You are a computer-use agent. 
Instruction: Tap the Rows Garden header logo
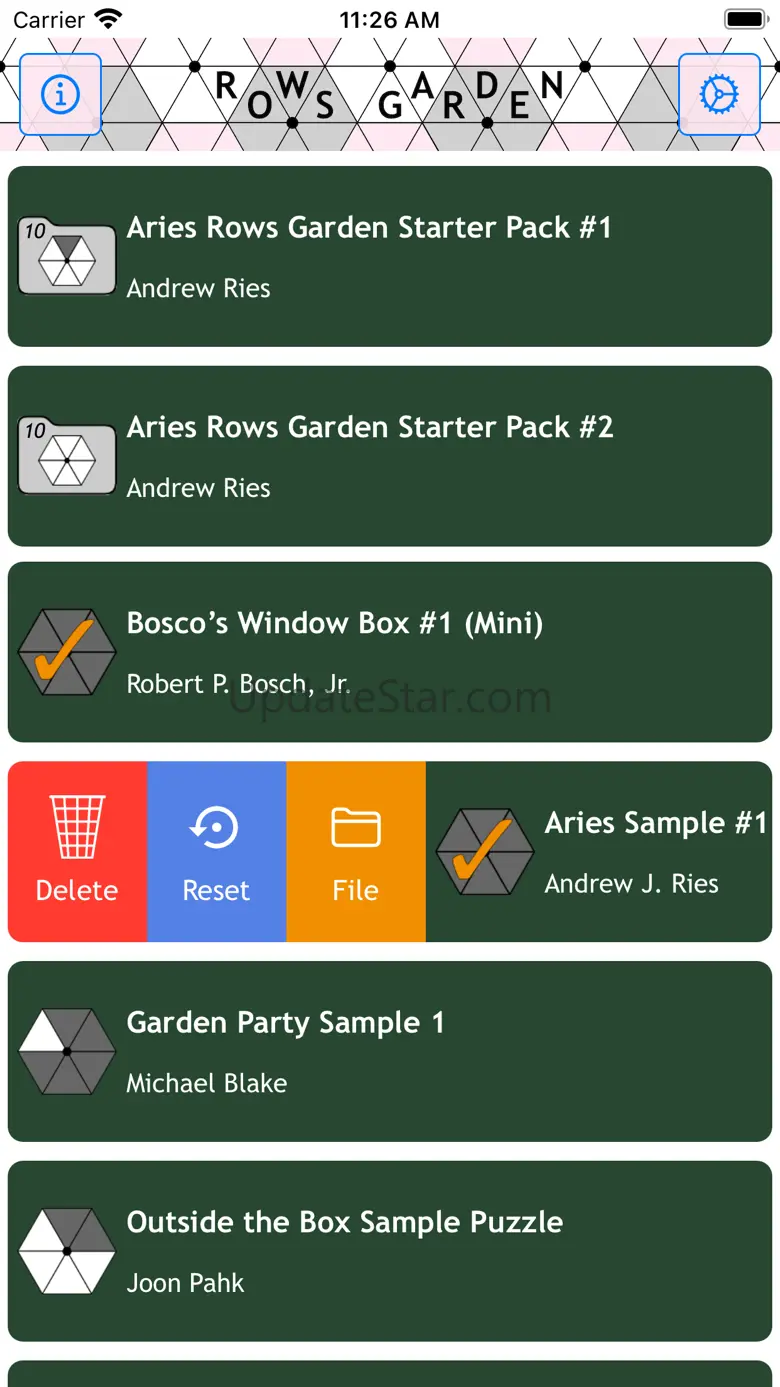[x=390, y=96]
